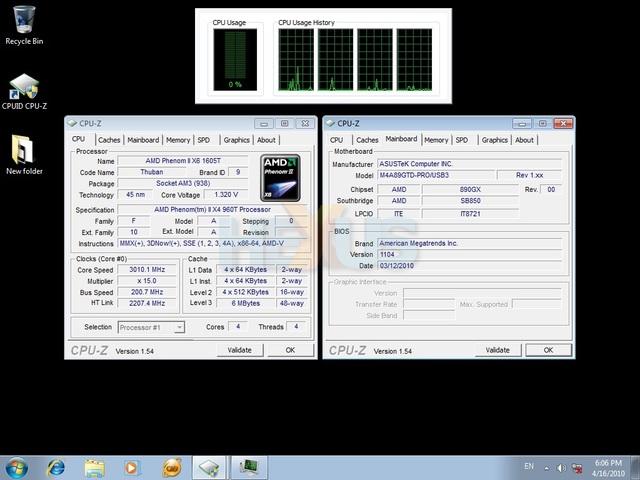The width and height of the screenshot is (640, 480).
Task: Click the core voltage value '1.320 V'
Action: click(x=226, y=195)
